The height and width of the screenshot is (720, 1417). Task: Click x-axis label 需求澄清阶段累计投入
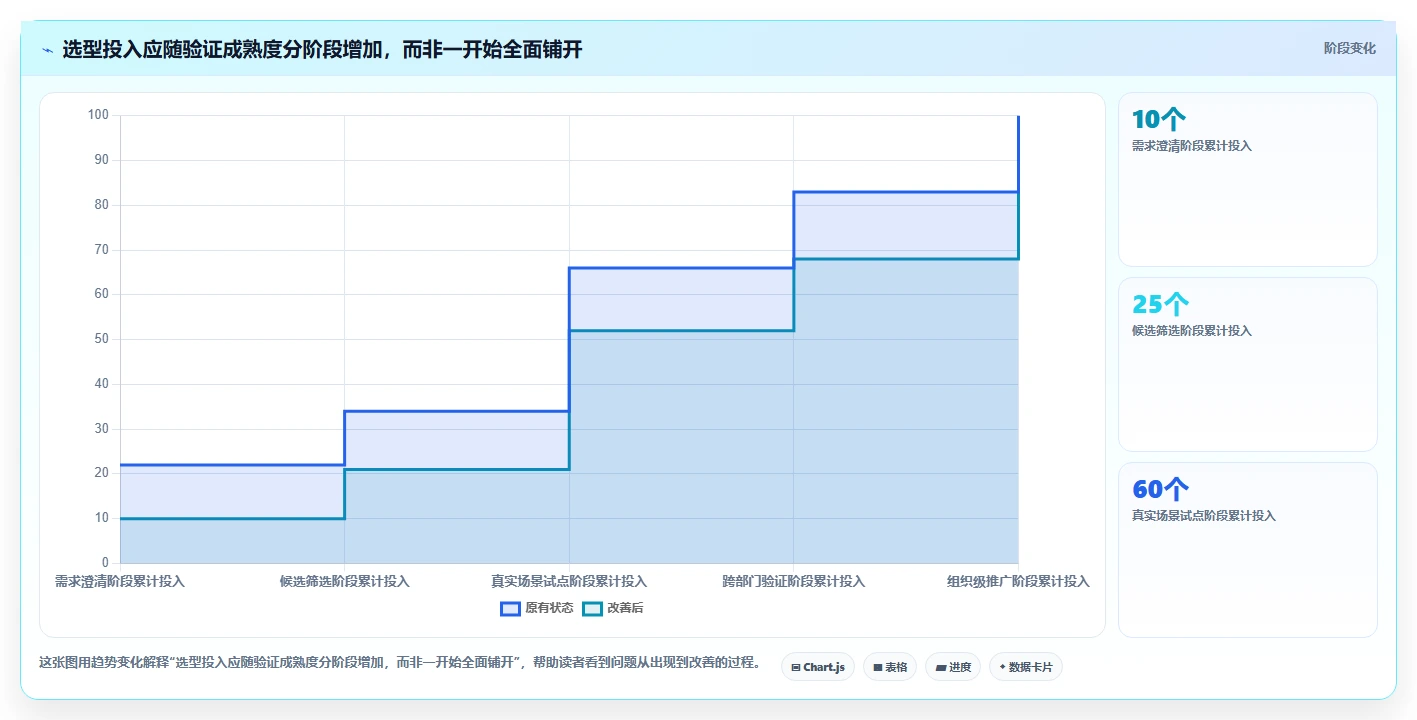(x=120, y=581)
